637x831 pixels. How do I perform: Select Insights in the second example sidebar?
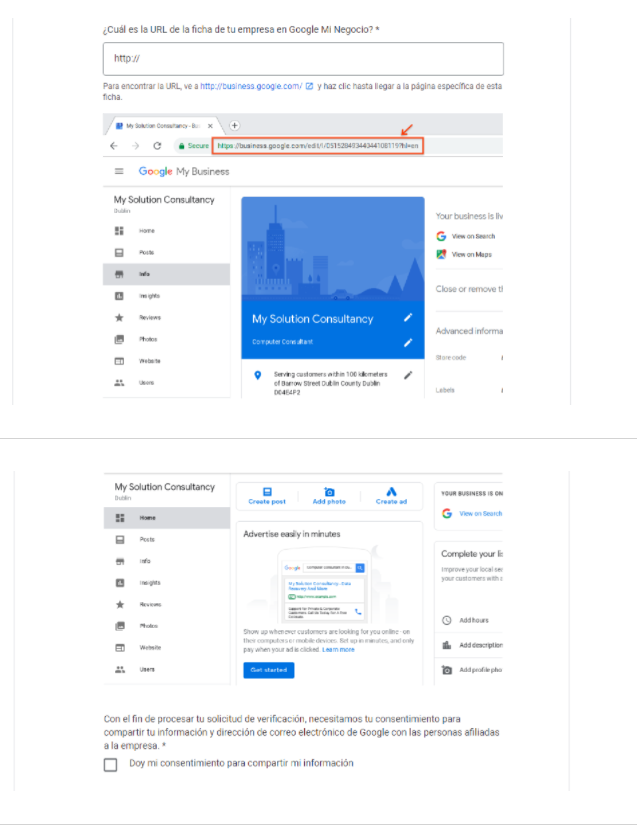pyautogui.click(x=150, y=583)
